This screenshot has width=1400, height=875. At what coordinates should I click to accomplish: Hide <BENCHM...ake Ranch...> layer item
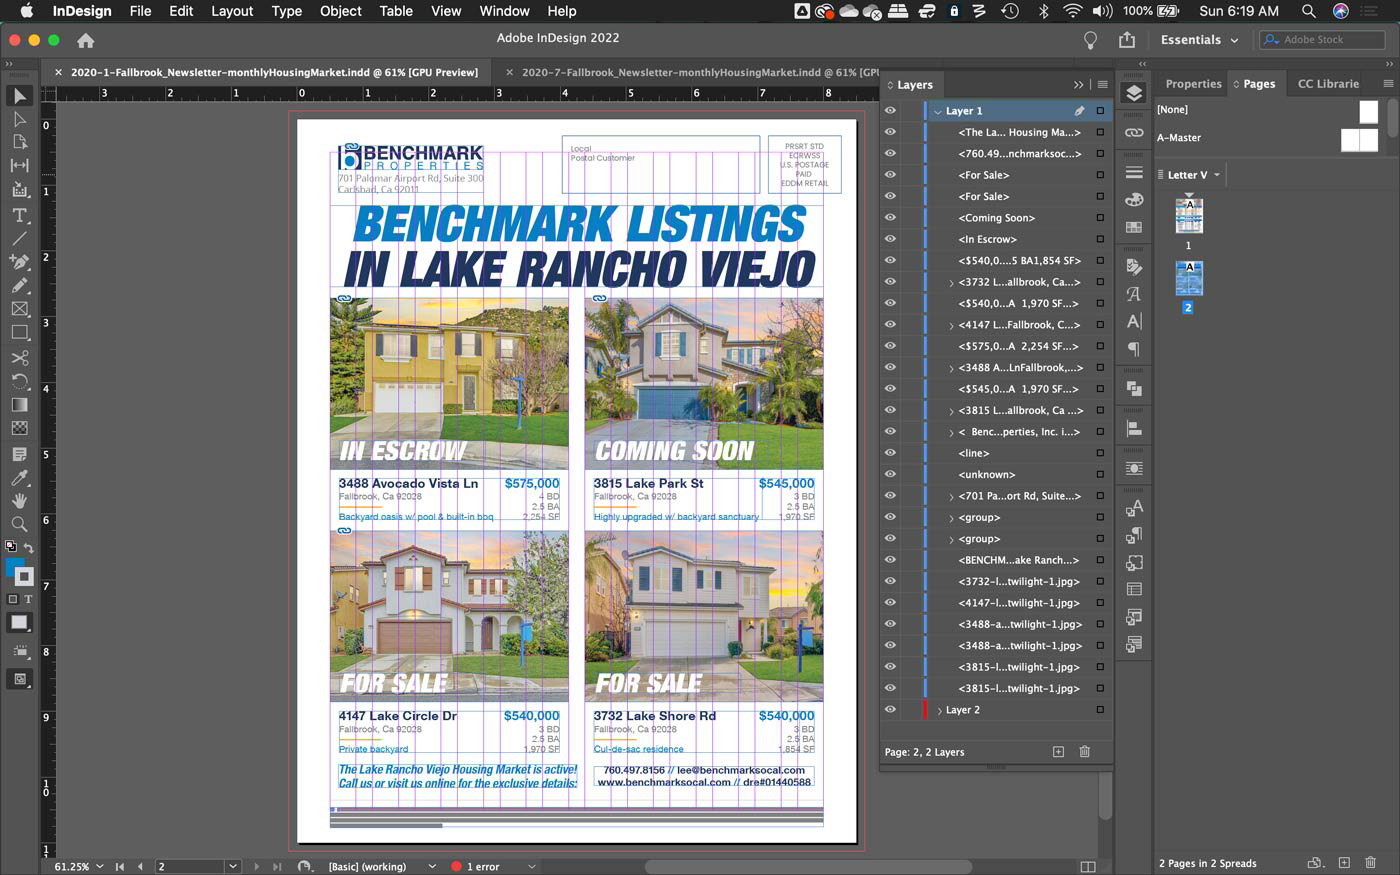(x=890, y=560)
